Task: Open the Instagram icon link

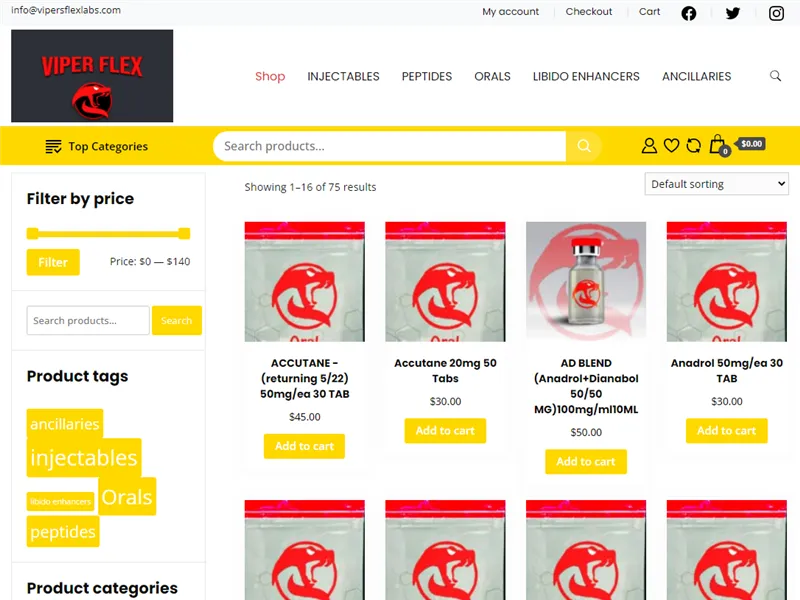Action: coord(776,13)
